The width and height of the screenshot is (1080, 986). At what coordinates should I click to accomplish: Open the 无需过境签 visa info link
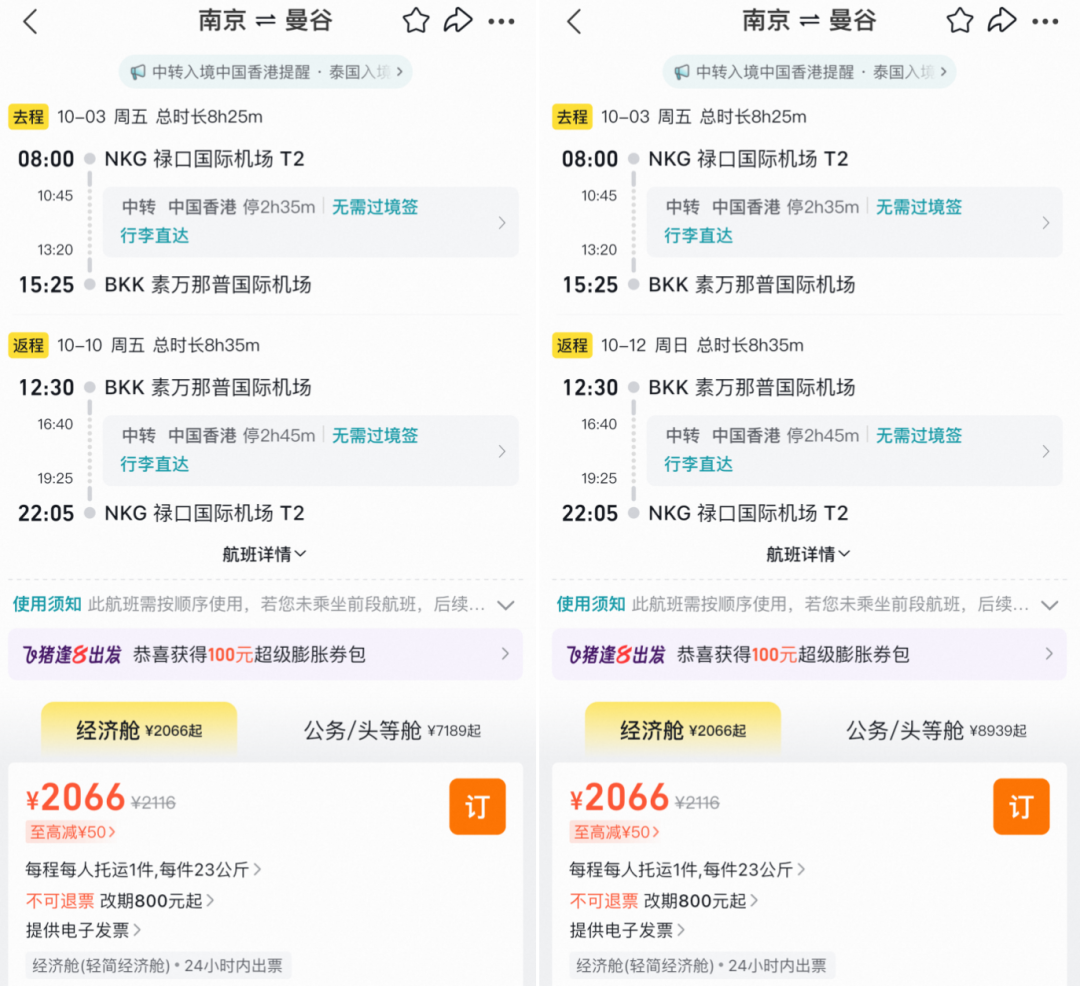coord(374,207)
